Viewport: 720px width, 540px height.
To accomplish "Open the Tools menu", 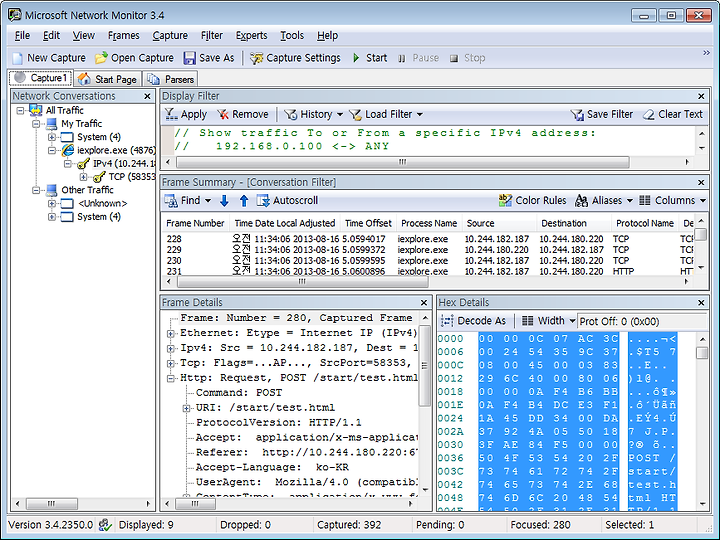I will tap(292, 35).
